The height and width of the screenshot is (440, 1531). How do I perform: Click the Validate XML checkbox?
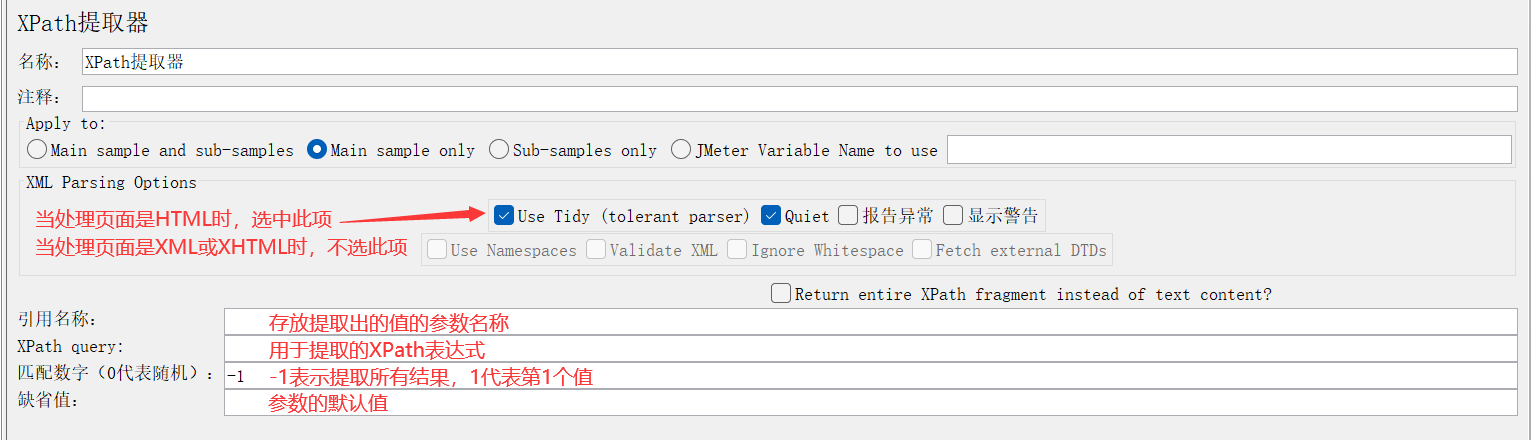point(596,250)
